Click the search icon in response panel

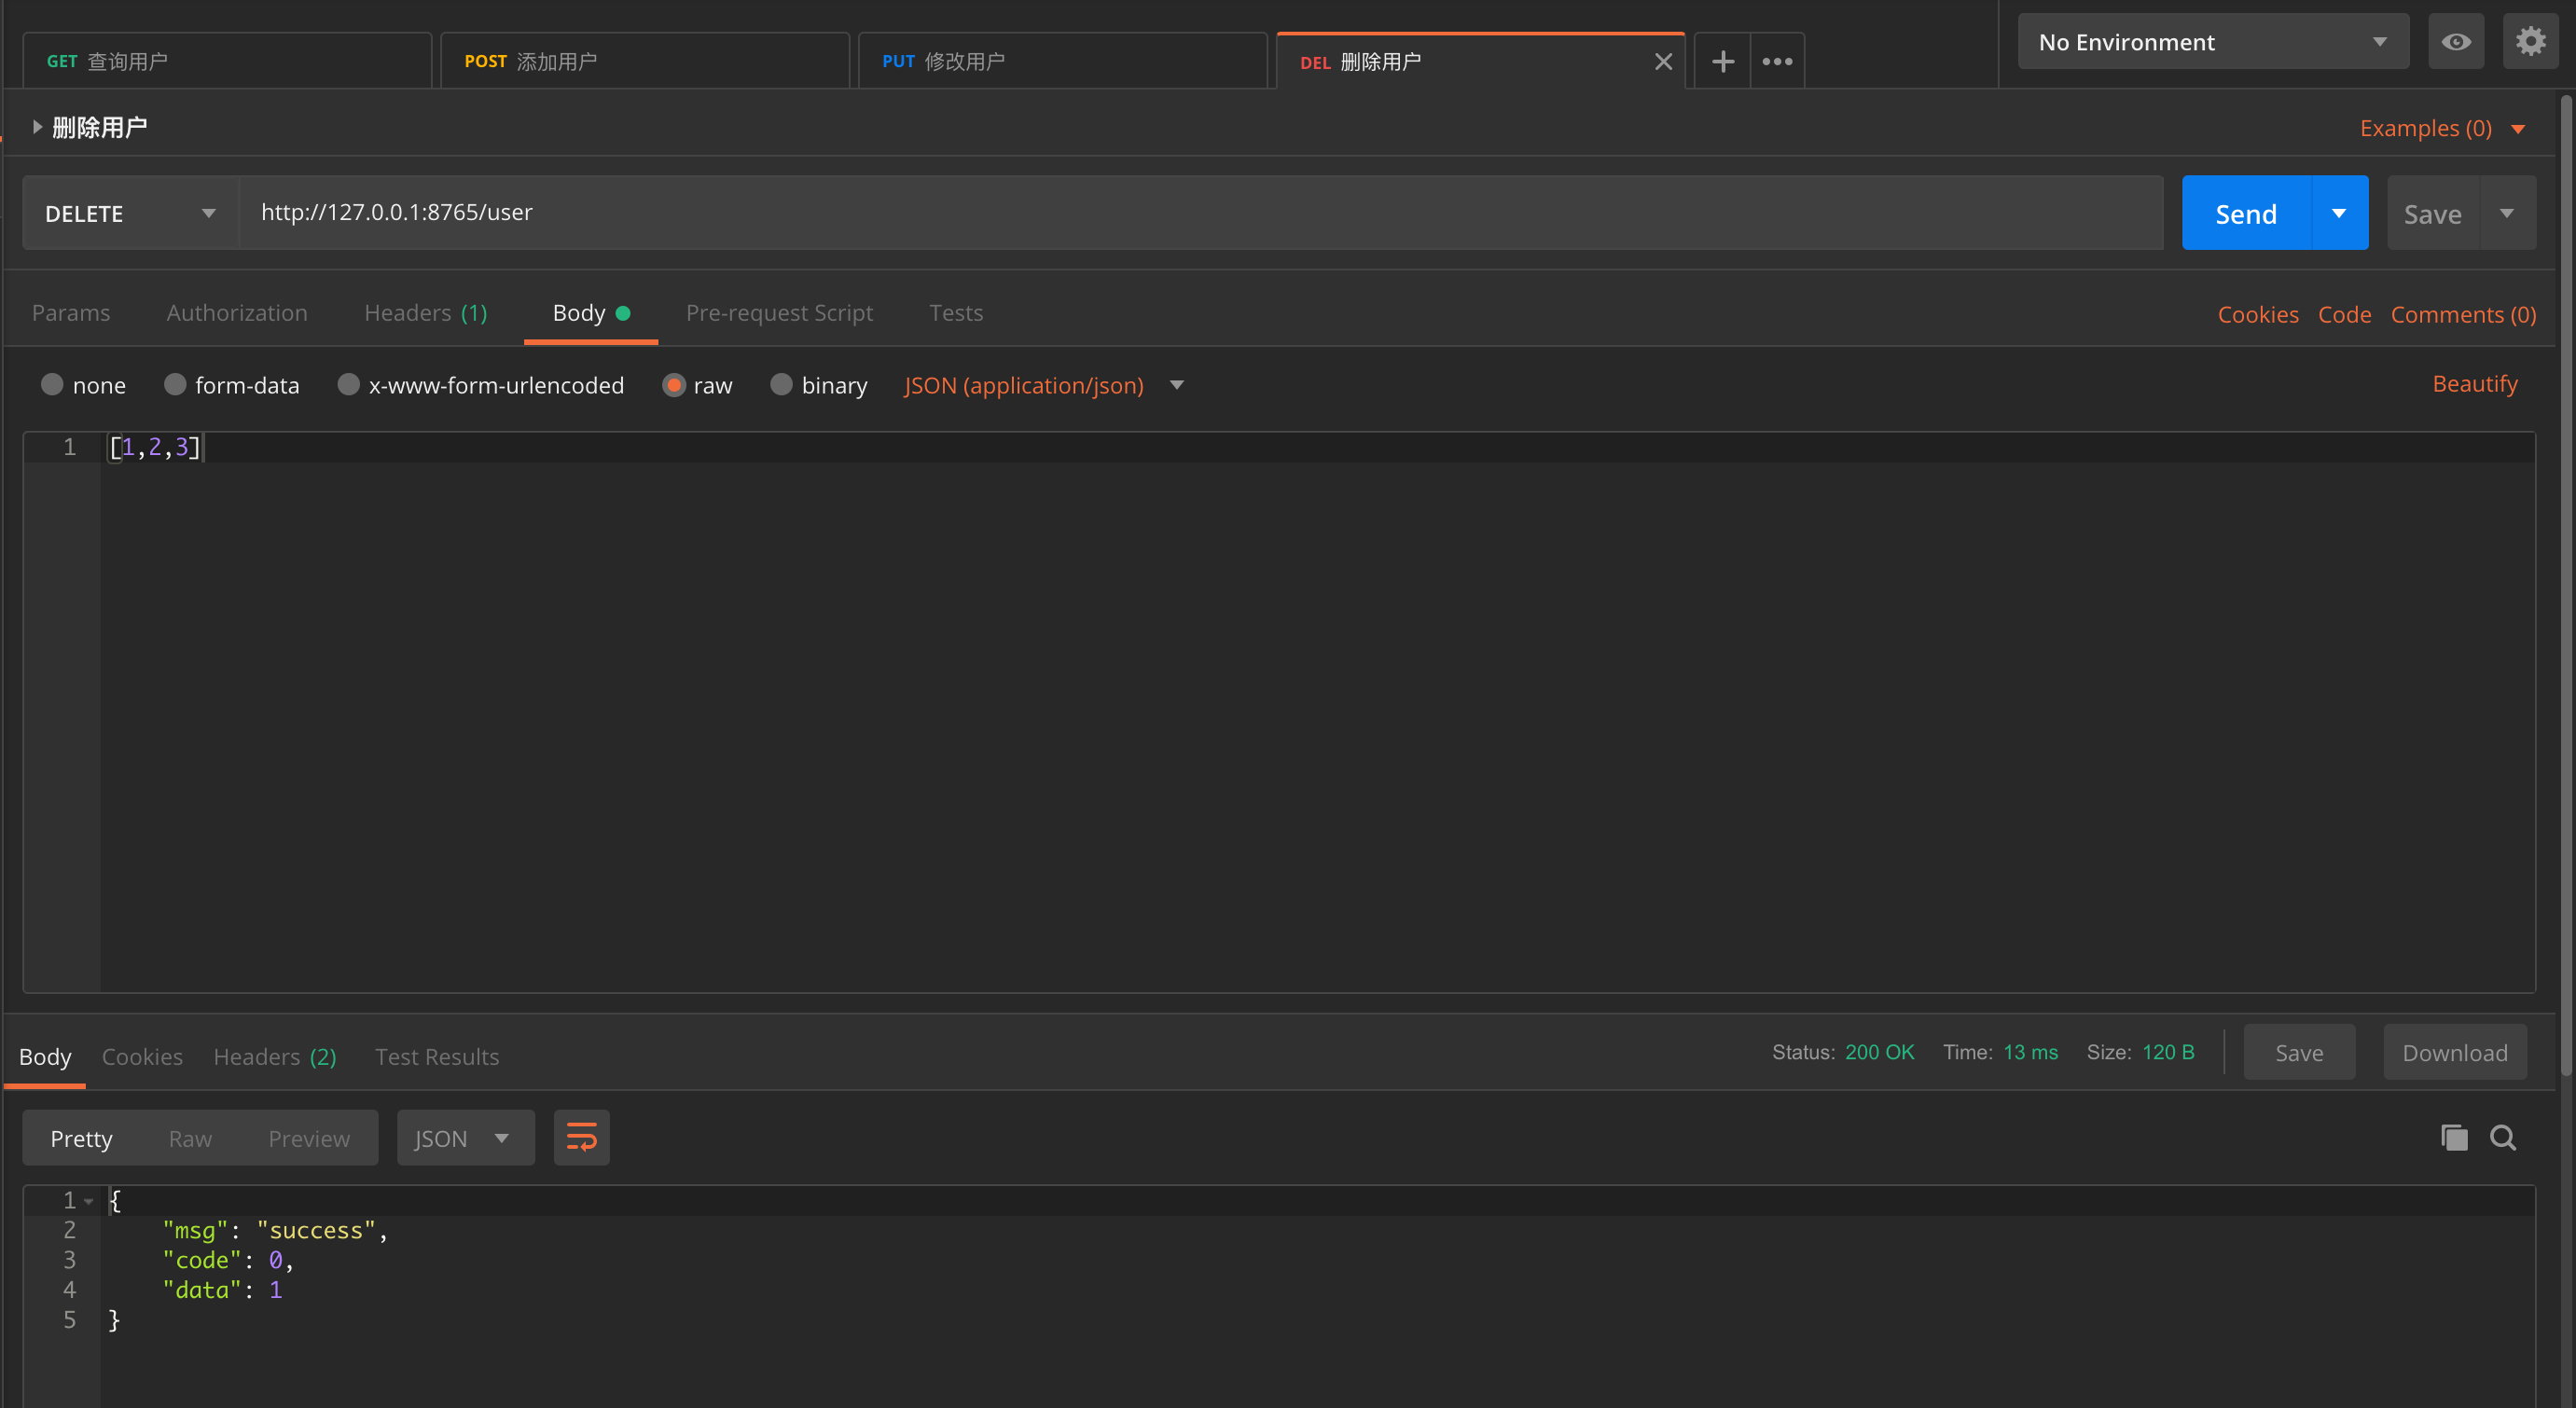coord(2503,1138)
